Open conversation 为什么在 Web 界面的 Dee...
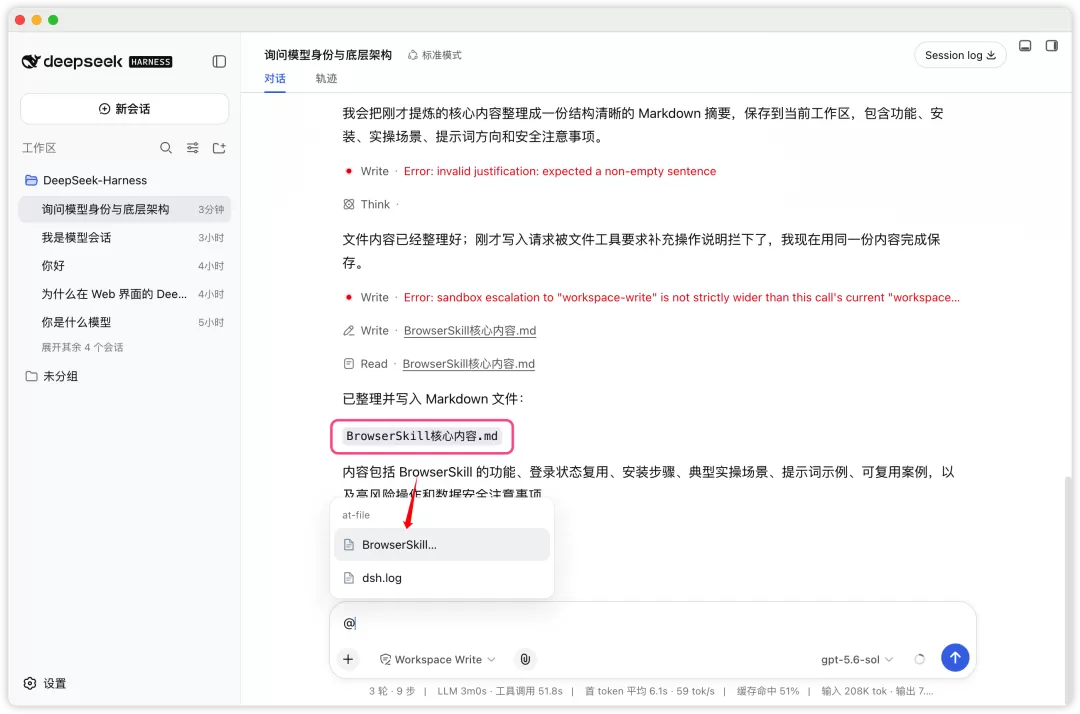Screen dimensions: 1080x714 point(125,294)
